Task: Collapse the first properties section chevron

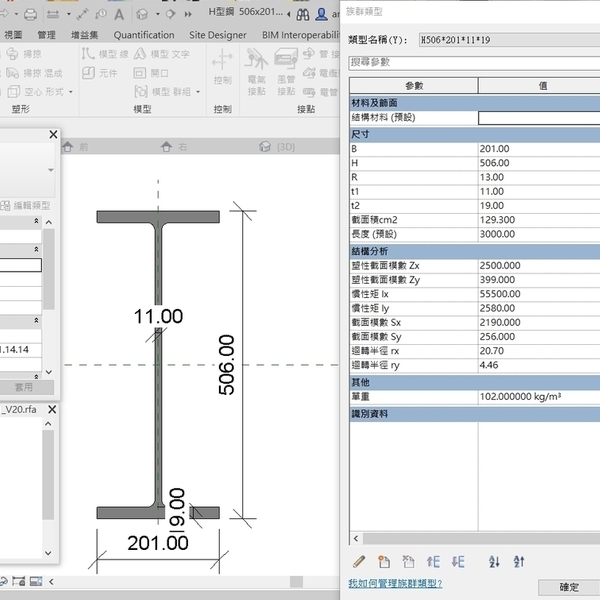Action: [37, 221]
